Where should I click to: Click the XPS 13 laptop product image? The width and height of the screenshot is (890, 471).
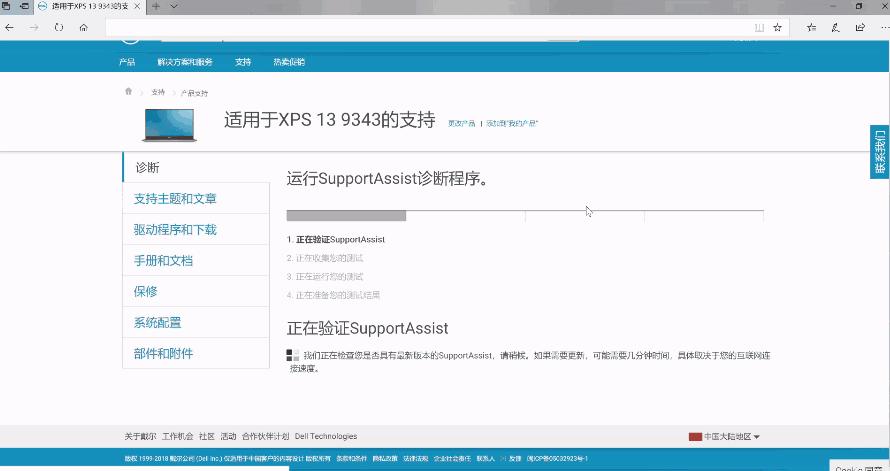(x=169, y=125)
